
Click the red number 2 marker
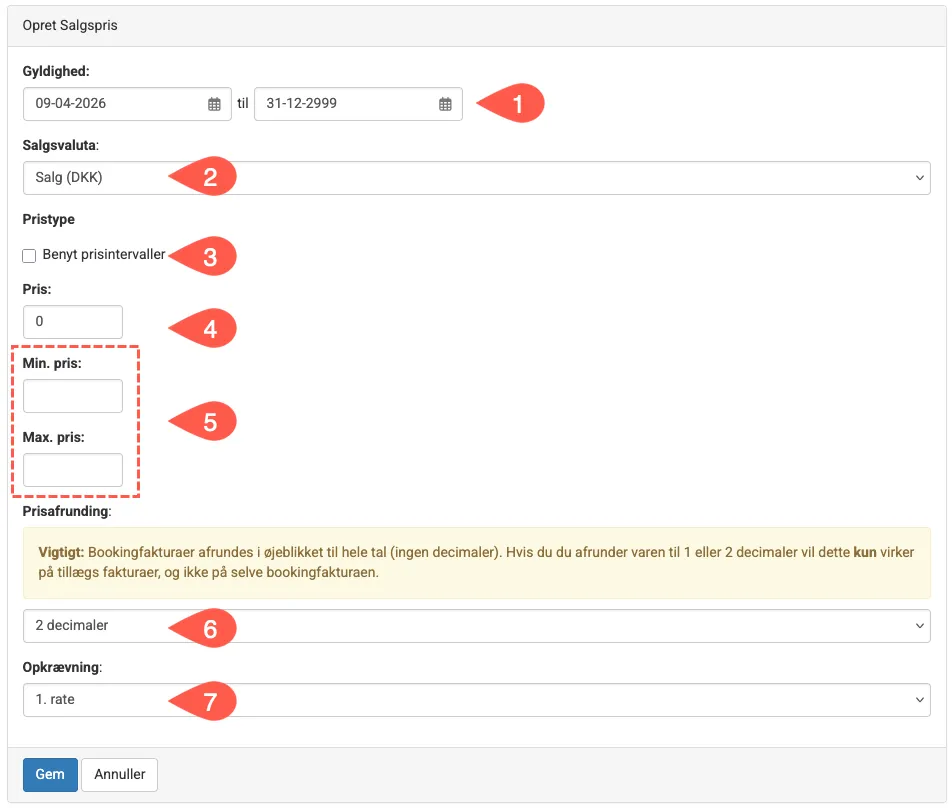[x=207, y=178]
